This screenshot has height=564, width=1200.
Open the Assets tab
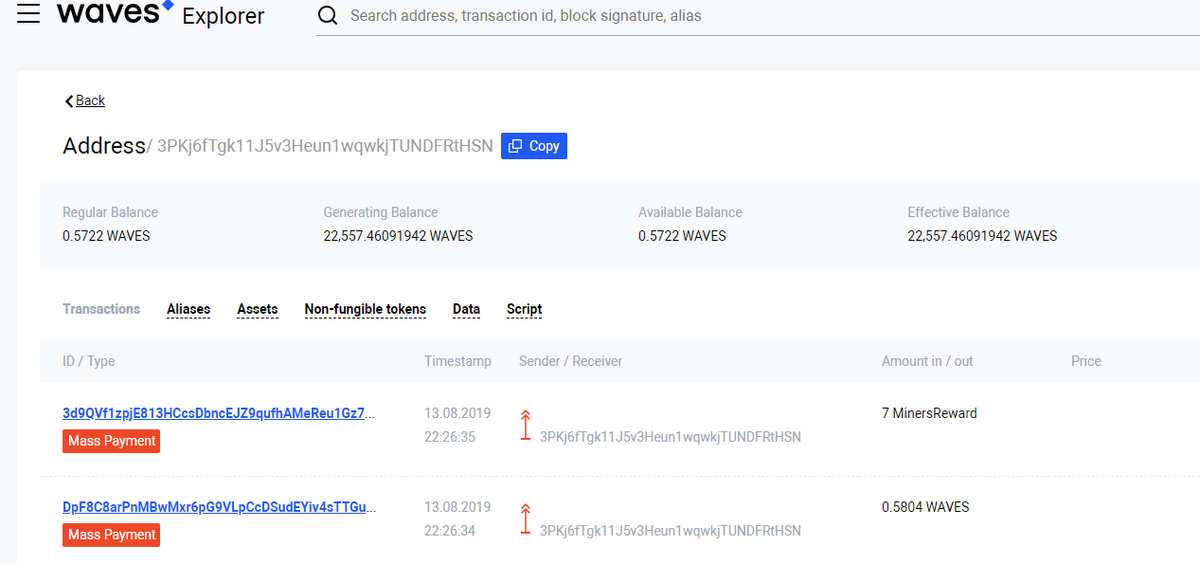click(x=257, y=309)
